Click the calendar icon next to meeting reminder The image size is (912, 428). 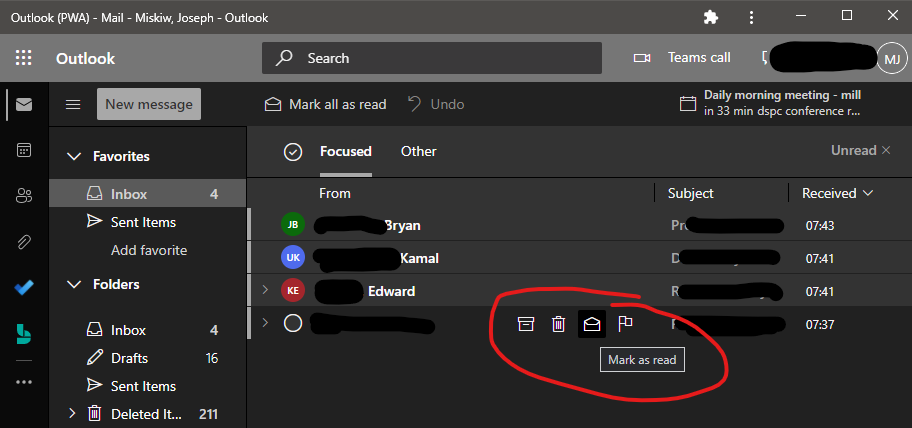point(687,104)
